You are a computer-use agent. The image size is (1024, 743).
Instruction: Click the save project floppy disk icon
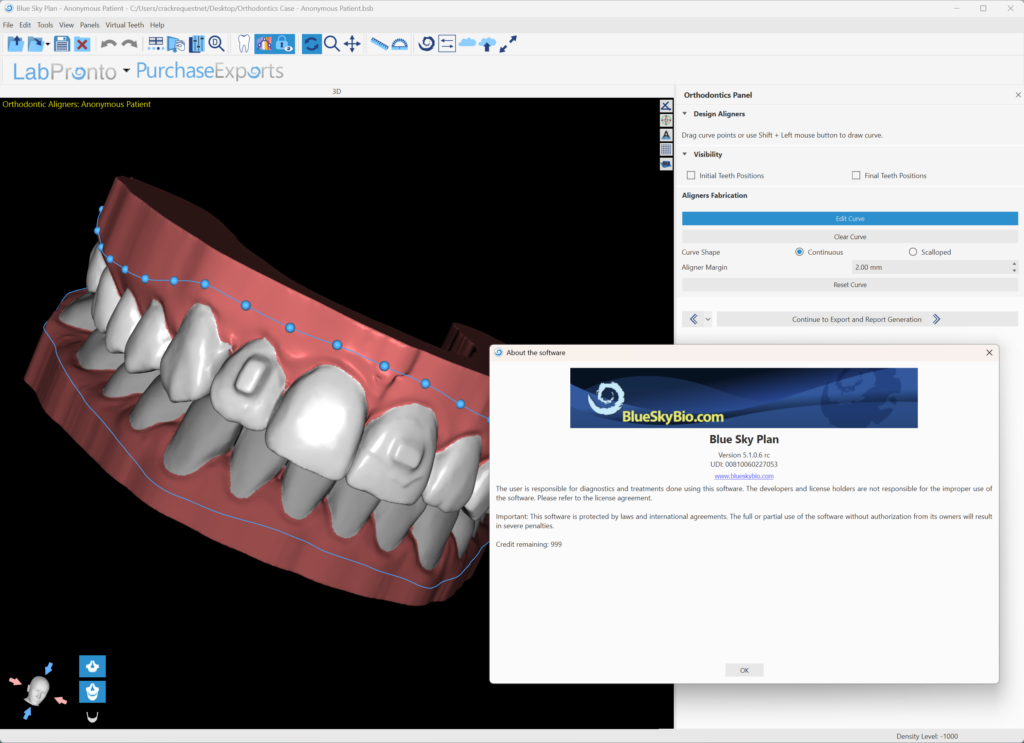click(x=62, y=44)
